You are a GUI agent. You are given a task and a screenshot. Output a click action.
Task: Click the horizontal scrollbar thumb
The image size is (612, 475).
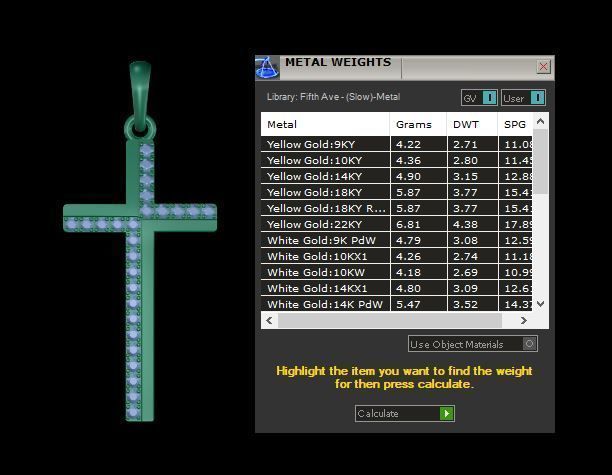[390, 320]
